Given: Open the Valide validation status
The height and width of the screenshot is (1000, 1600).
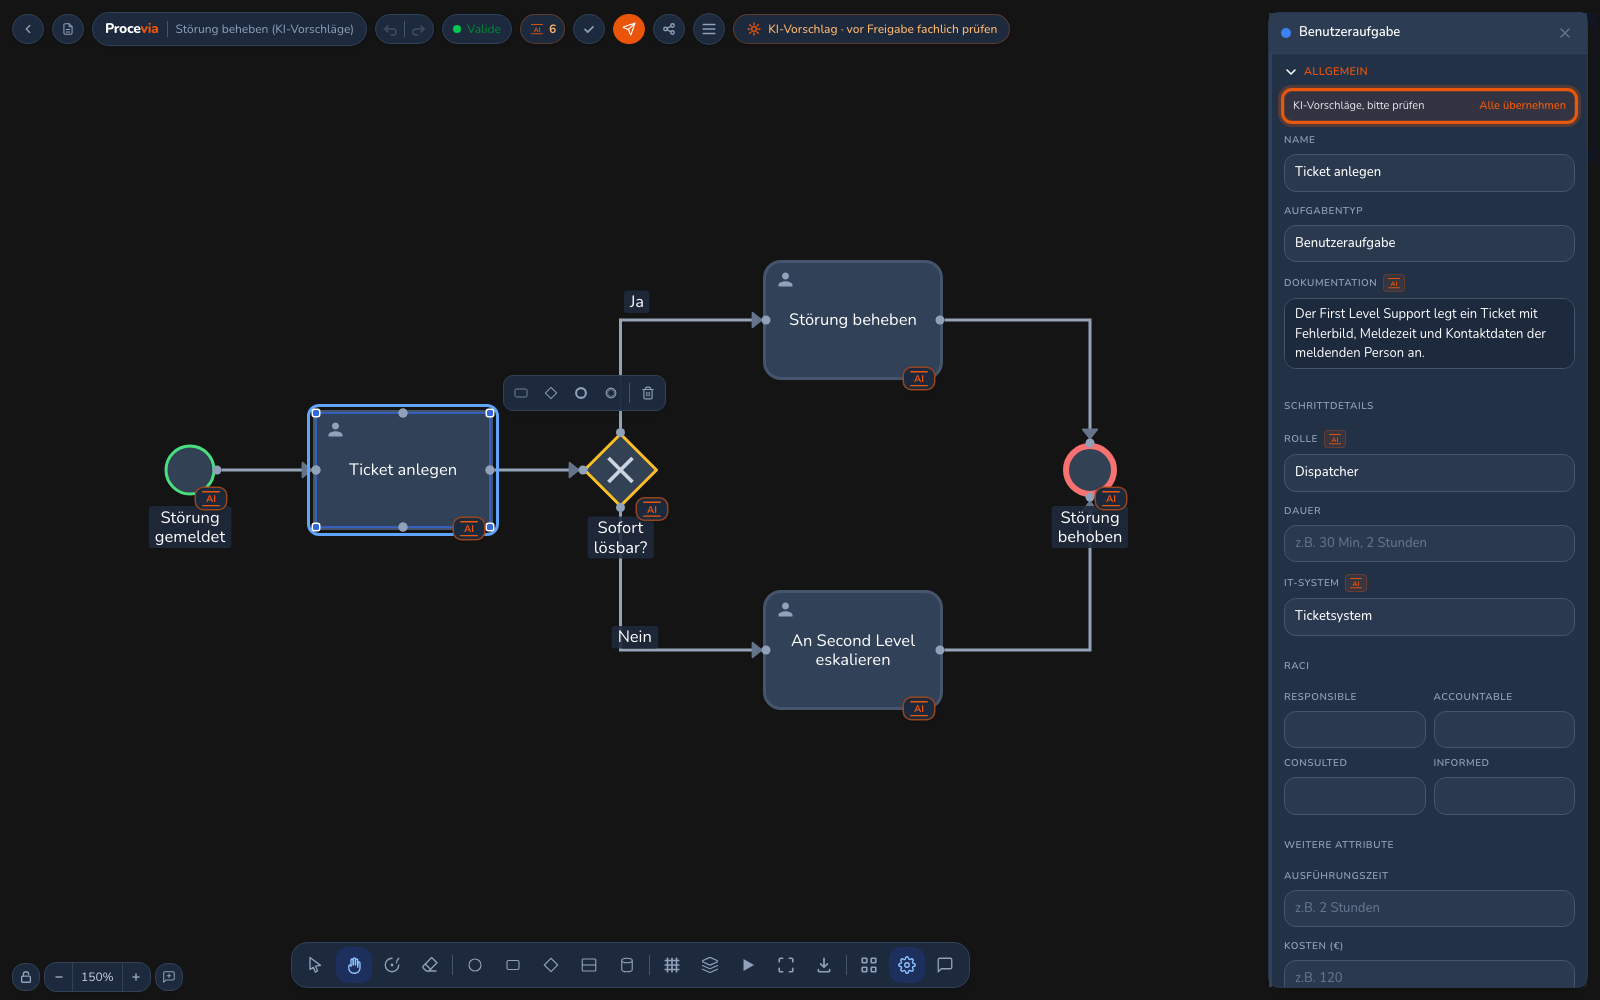Looking at the screenshot, I should pyautogui.click(x=477, y=29).
